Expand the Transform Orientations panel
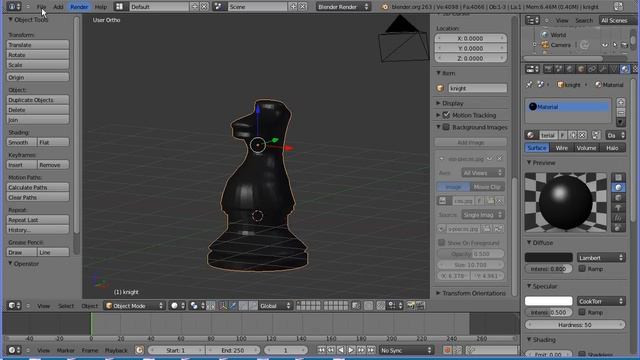This screenshot has height=360, width=640. click(x=438, y=293)
